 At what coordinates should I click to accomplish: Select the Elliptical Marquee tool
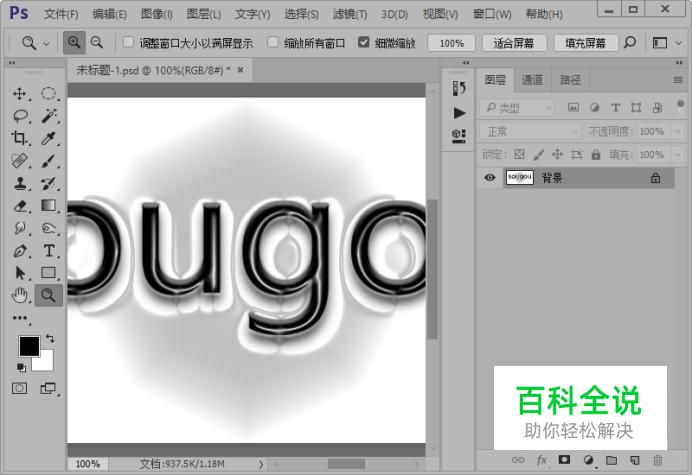[49, 94]
